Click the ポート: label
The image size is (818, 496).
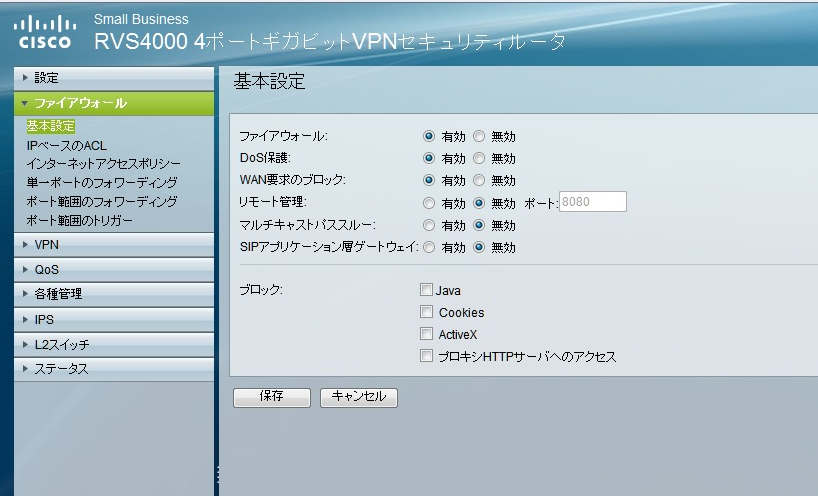click(541, 203)
